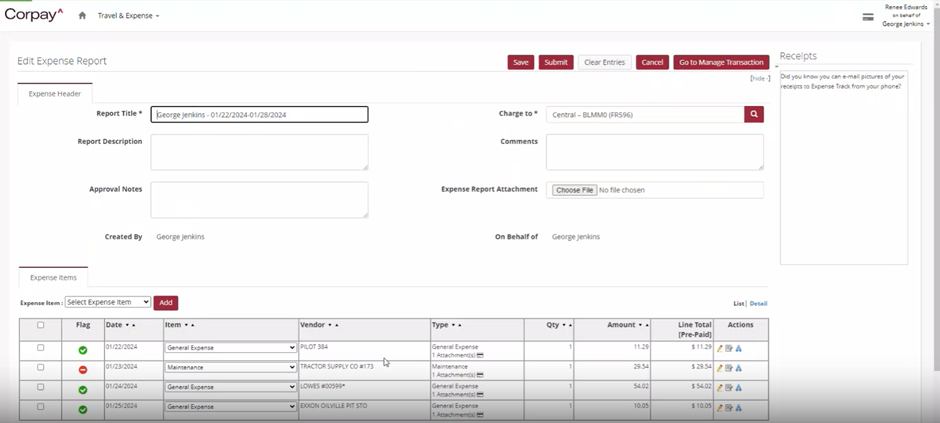Click the Charge to search magnifier icon
Viewport: 940px width, 423px height.
point(754,115)
